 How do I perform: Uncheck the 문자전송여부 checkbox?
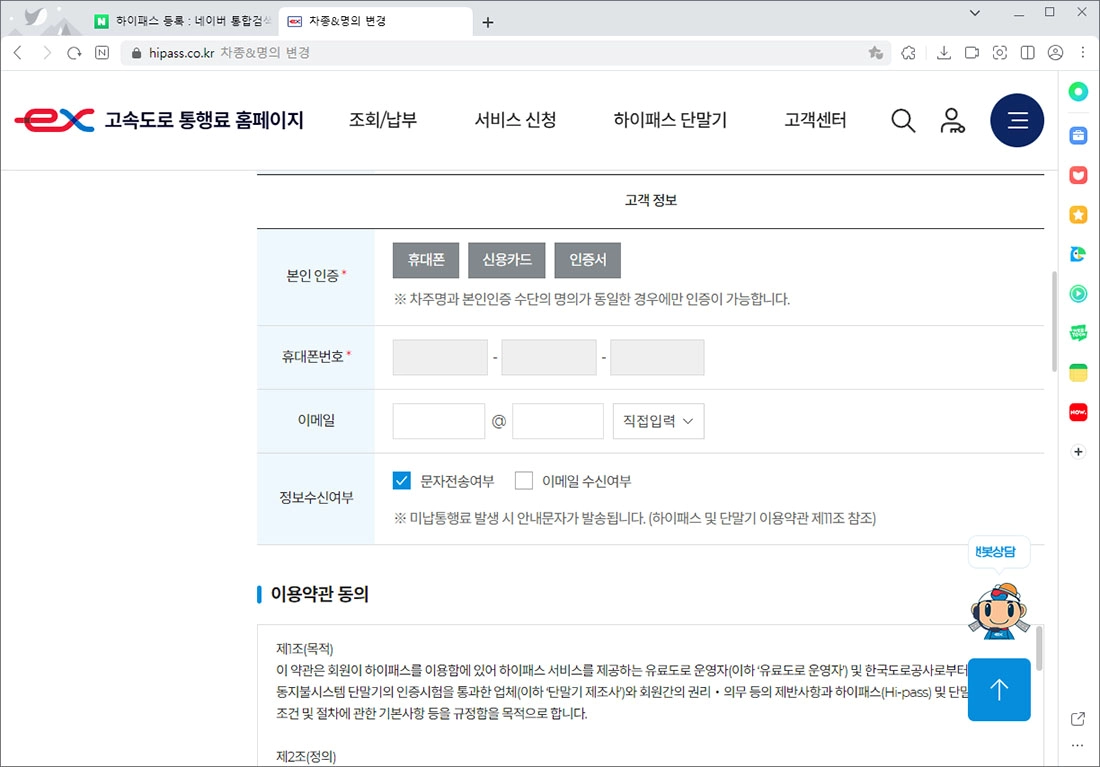coord(402,480)
